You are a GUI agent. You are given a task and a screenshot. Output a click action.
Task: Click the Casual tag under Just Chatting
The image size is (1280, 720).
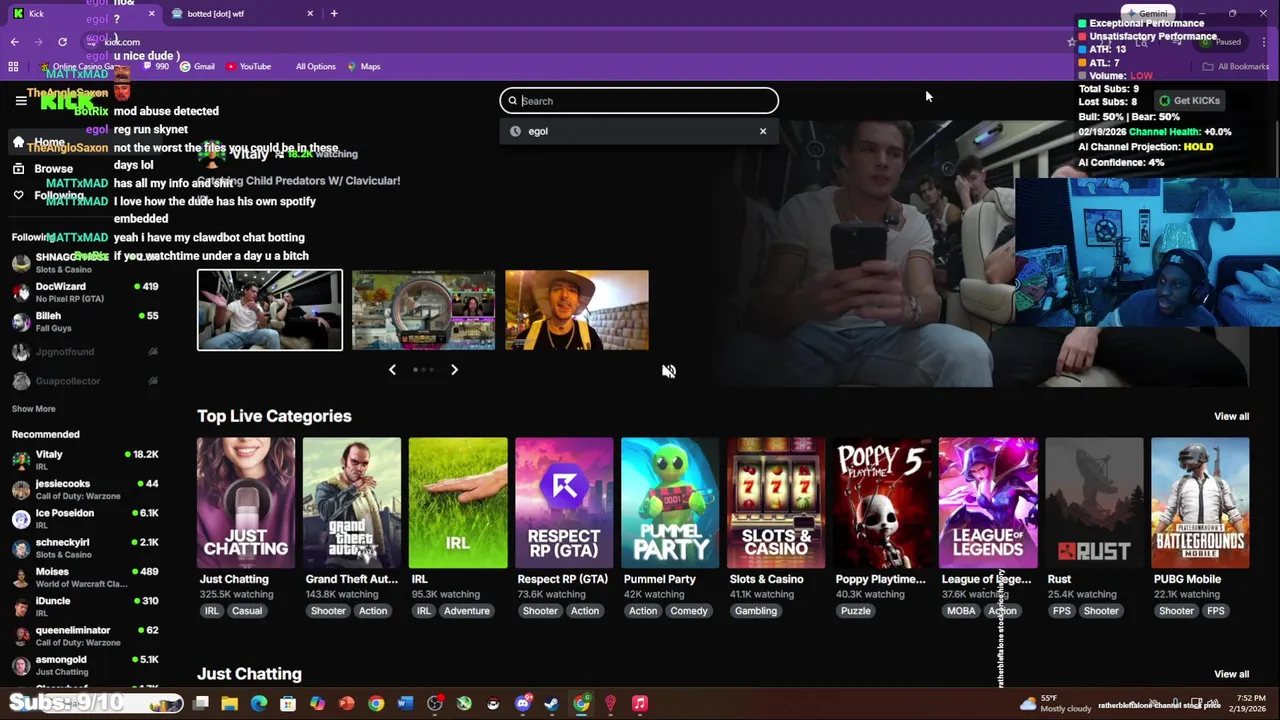[x=247, y=611]
